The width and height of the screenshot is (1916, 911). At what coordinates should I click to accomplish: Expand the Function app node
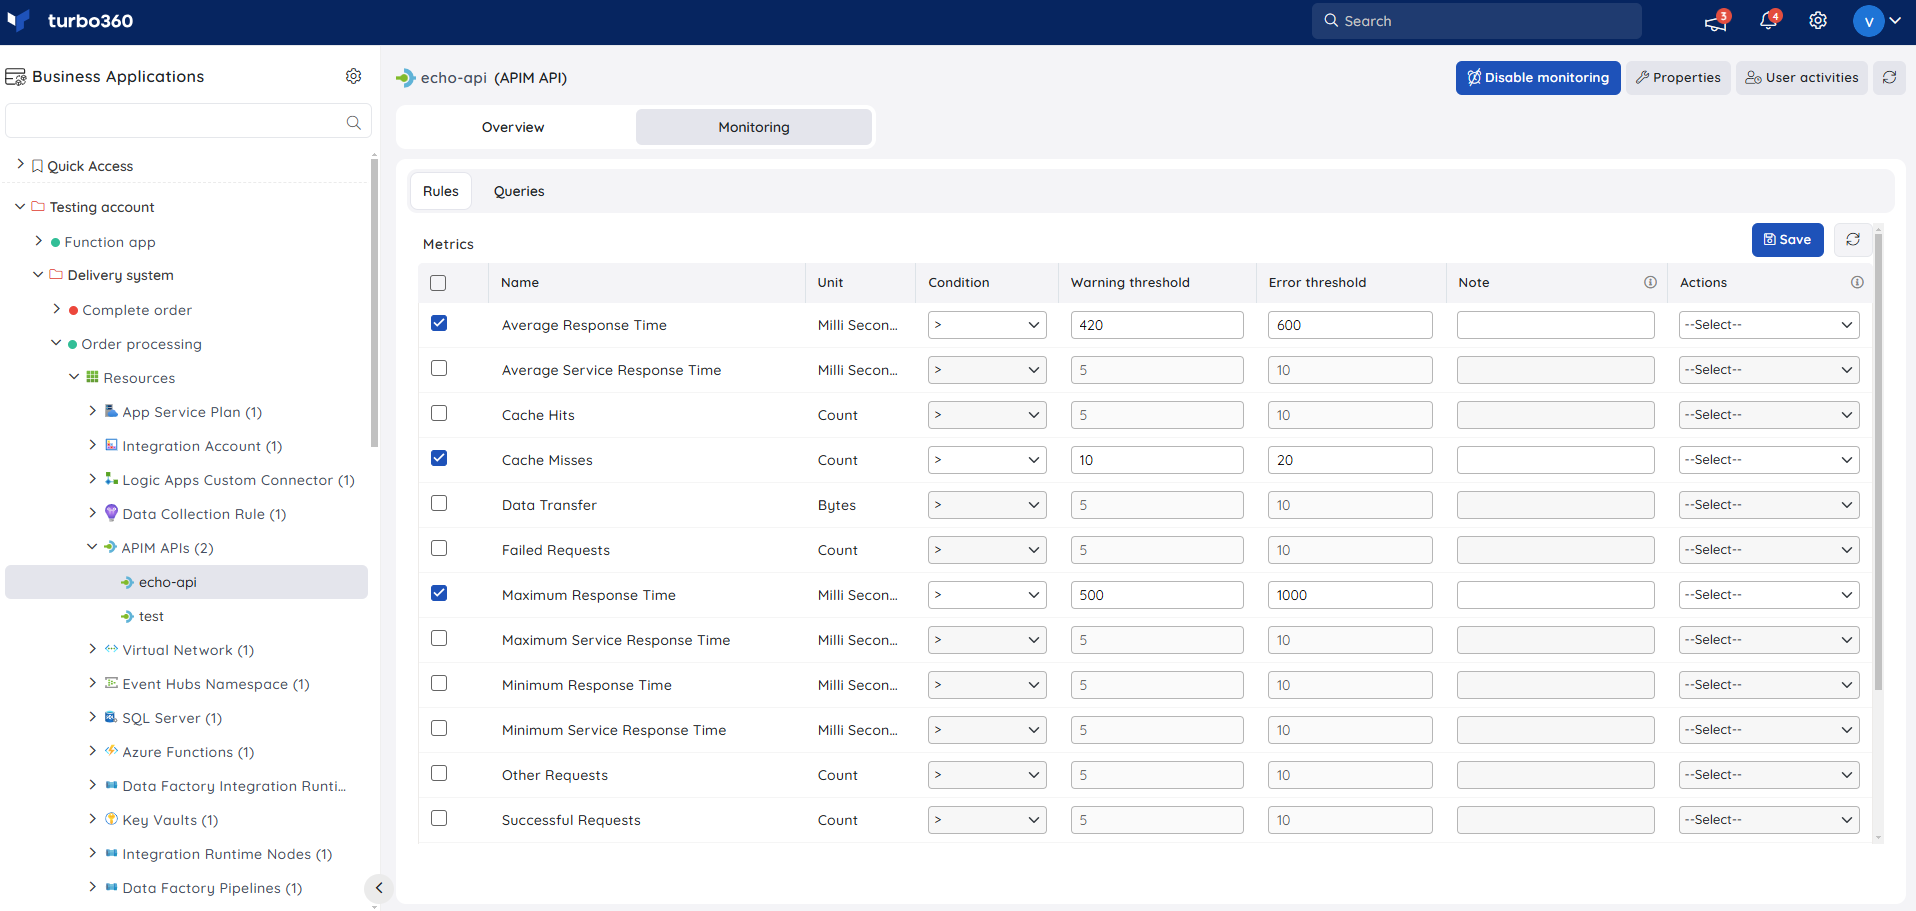38,241
